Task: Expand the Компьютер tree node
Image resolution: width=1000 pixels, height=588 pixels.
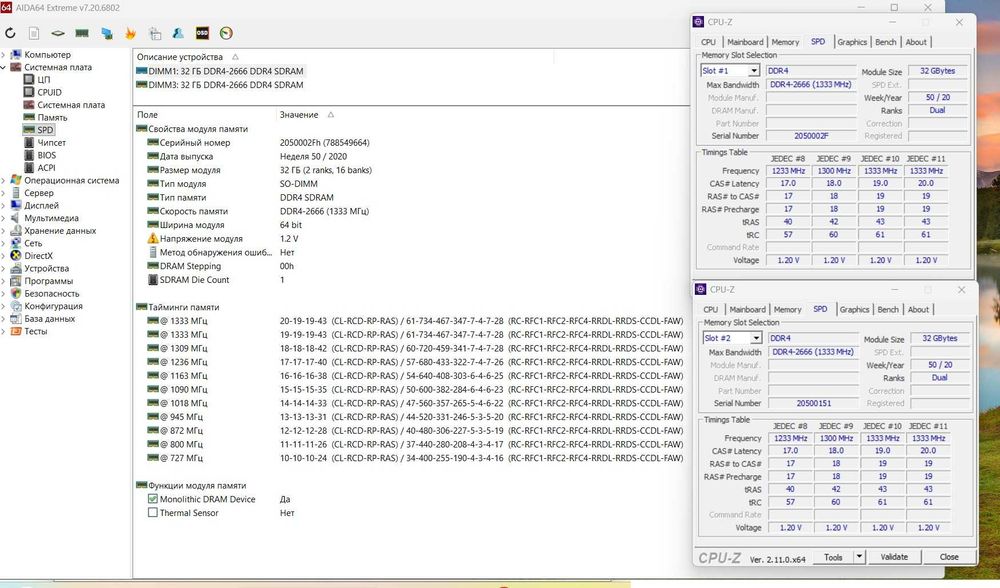Action: (x=3, y=55)
